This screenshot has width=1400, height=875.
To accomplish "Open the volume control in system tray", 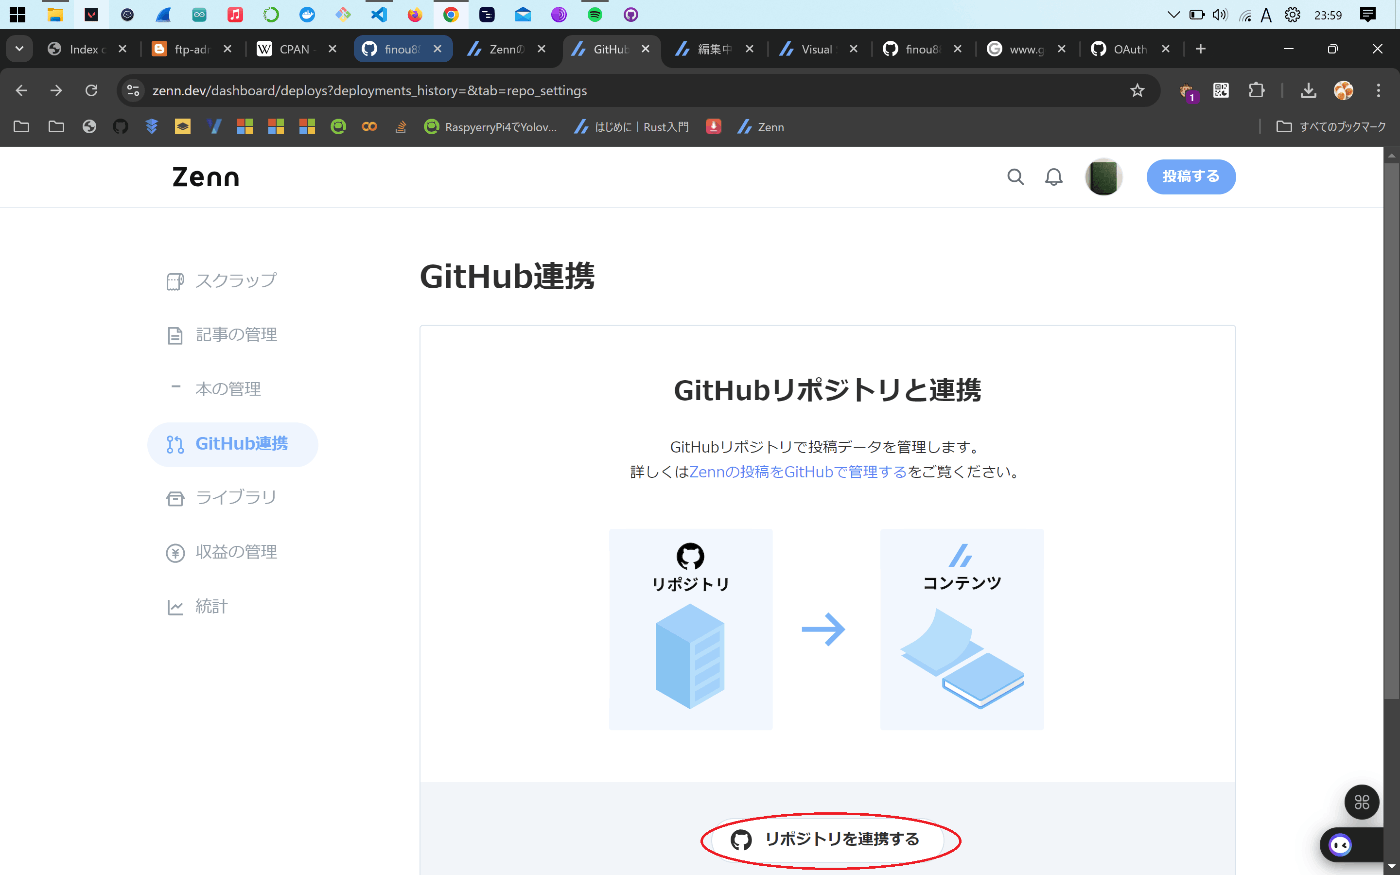I will 1220,15.
